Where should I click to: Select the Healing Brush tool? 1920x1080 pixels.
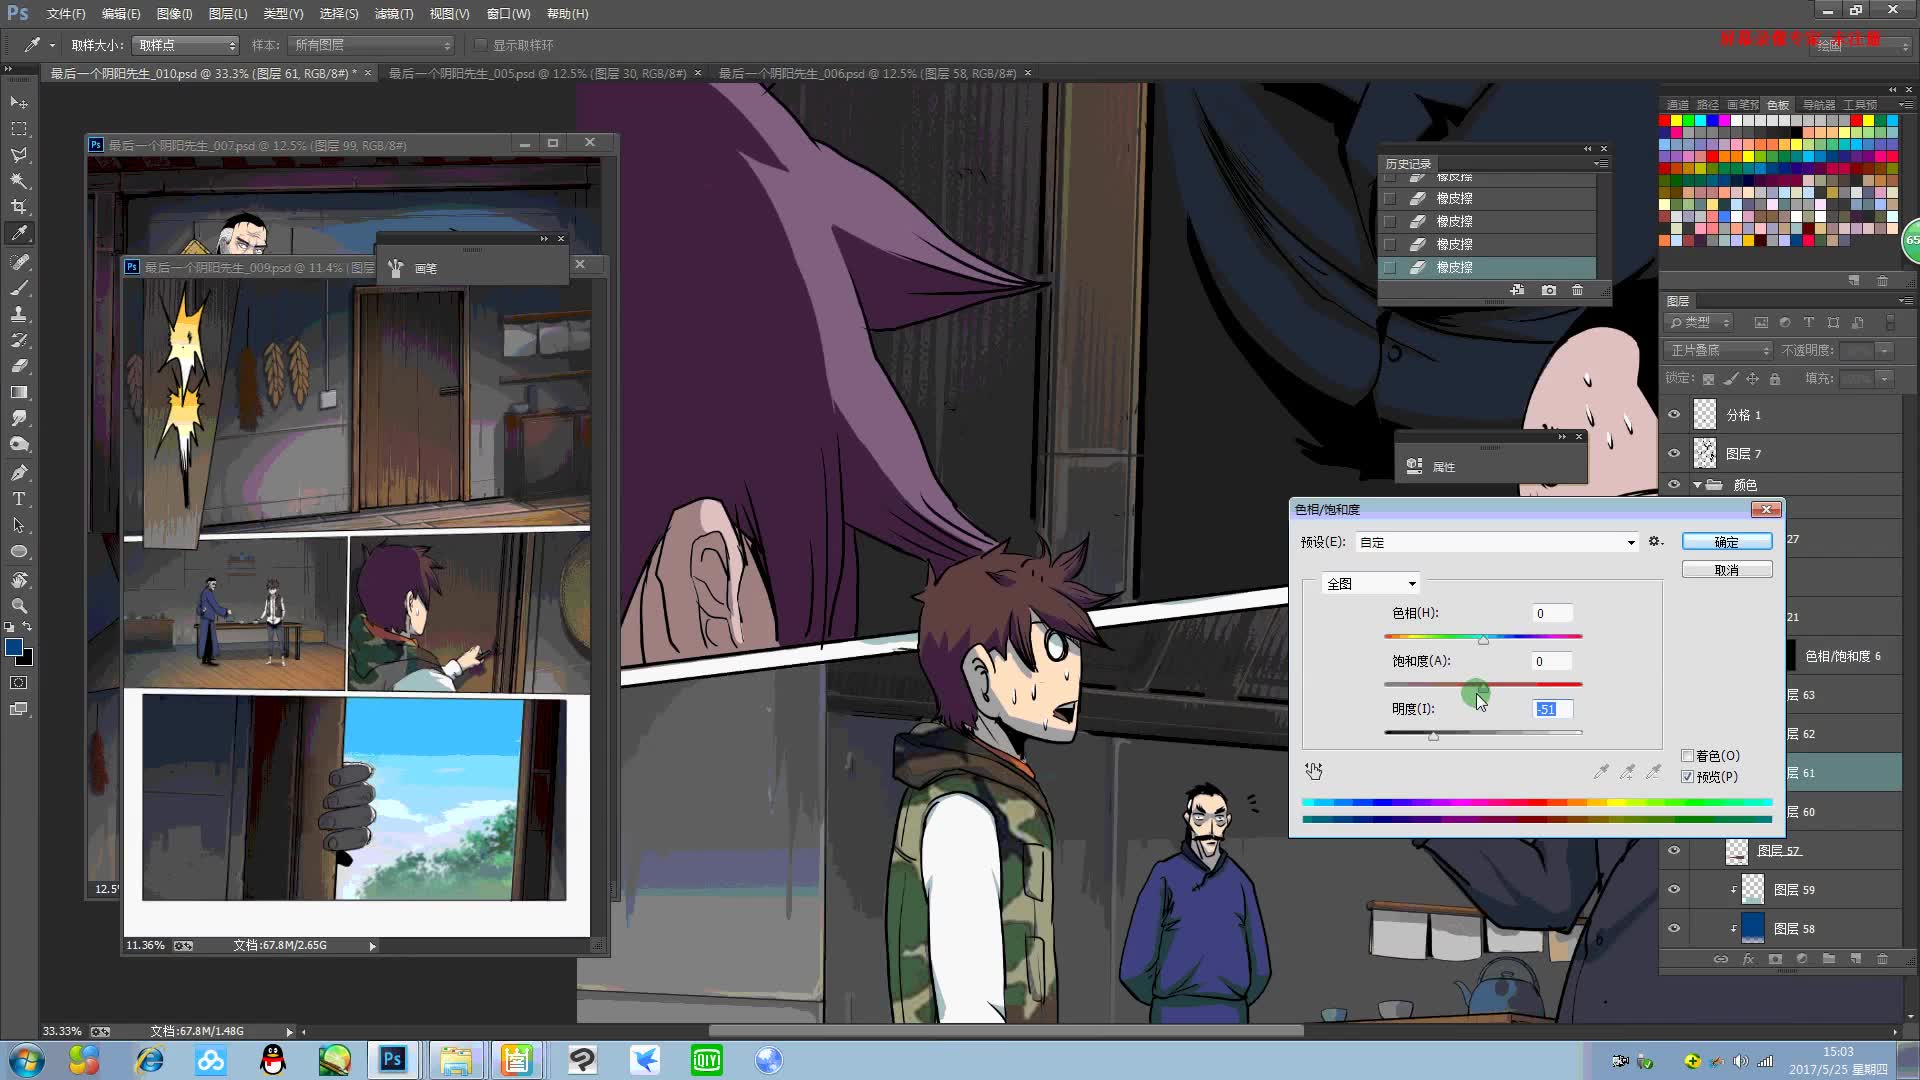[19, 262]
